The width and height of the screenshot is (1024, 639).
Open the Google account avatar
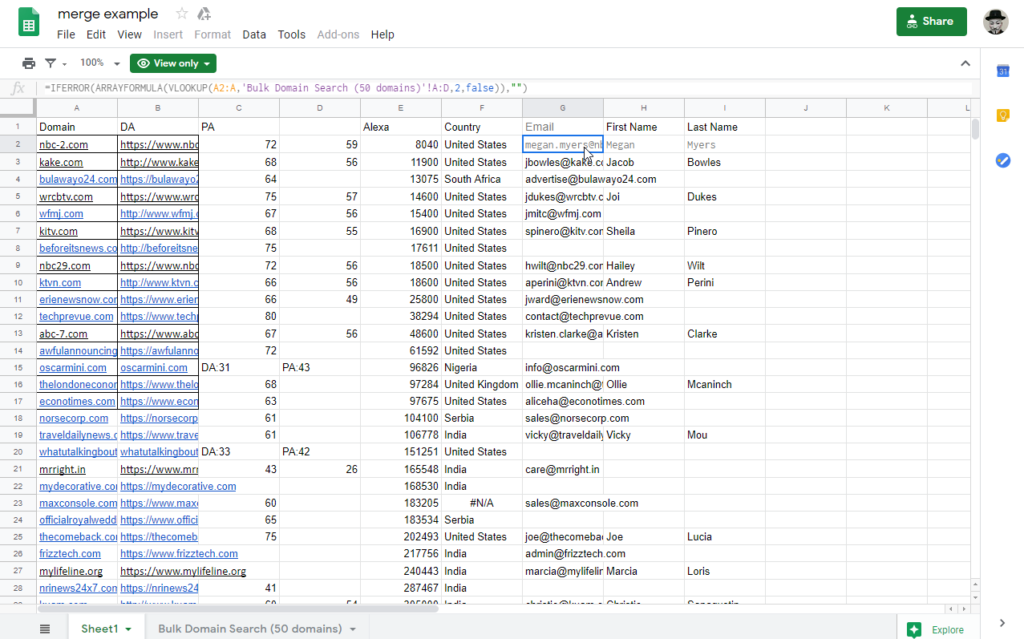point(996,21)
